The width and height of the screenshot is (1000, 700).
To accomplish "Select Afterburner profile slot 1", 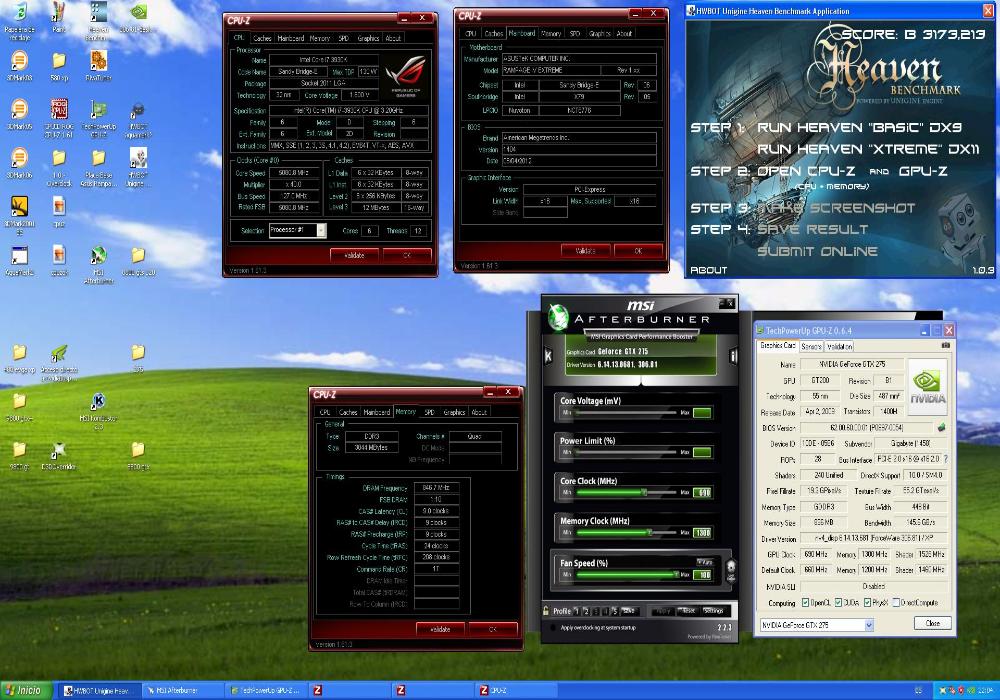I will [x=577, y=611].
